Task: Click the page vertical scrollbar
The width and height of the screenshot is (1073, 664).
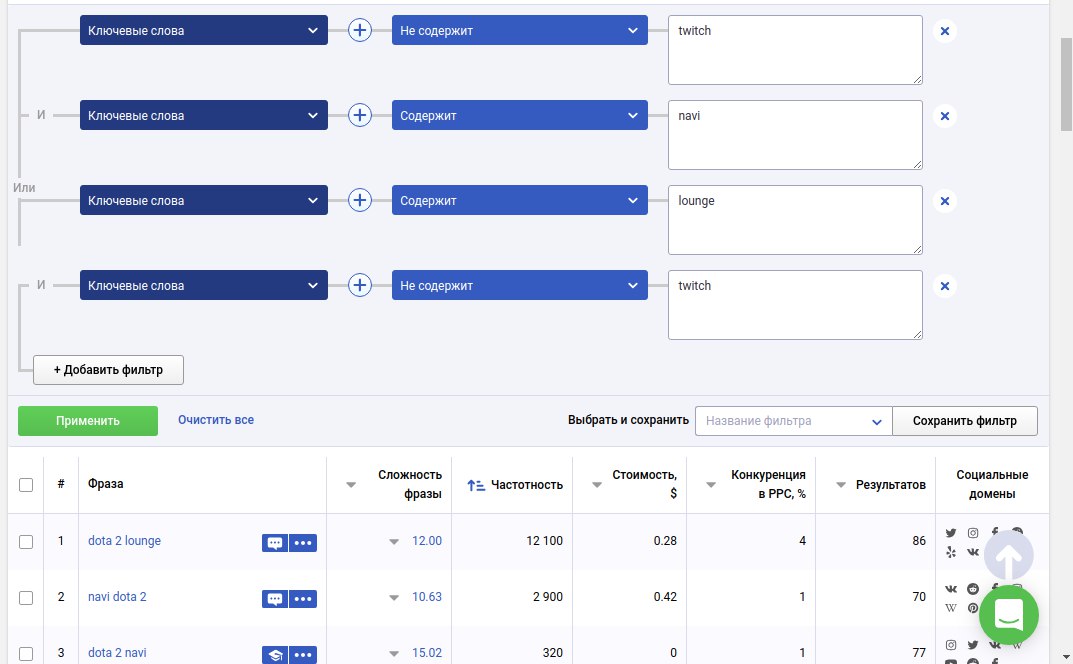Action: click(x=1066, y=84)
